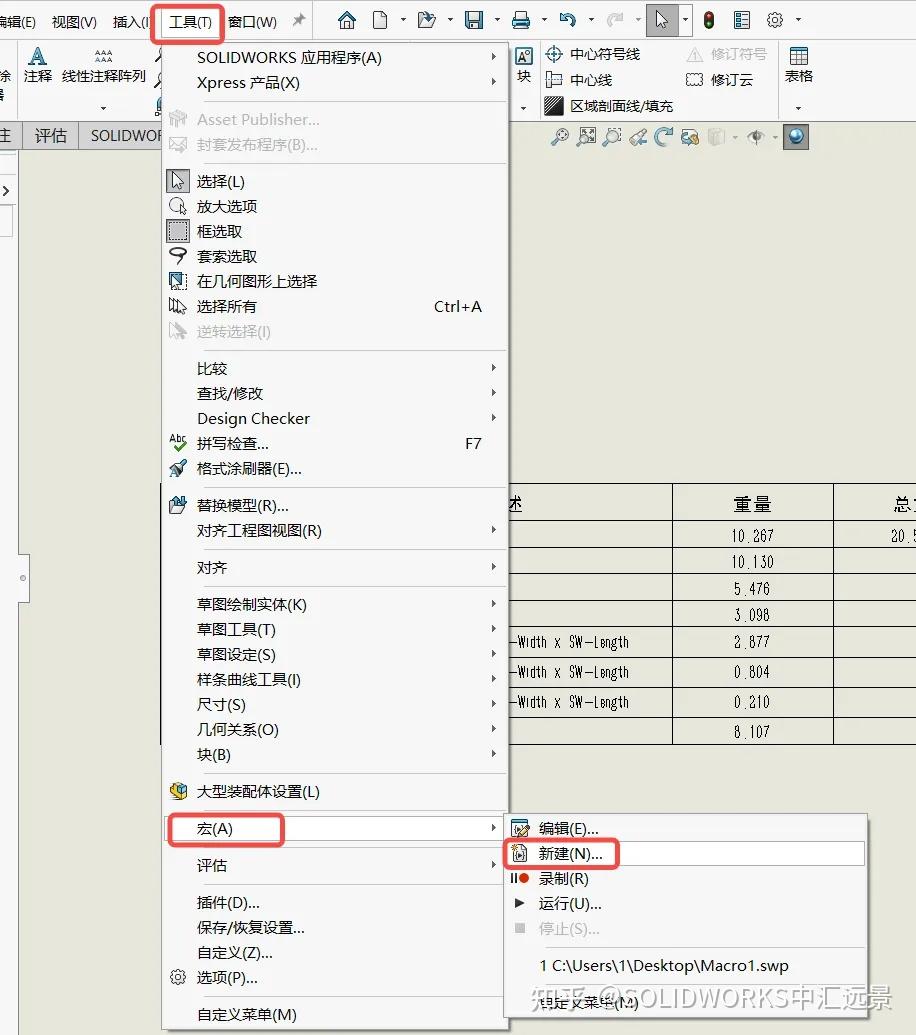The height and width of the screenshot is (1035, 916).
Task: Open 插件(D)... add-ins entry
Action: pyautogui.click(x=336, y=902)
